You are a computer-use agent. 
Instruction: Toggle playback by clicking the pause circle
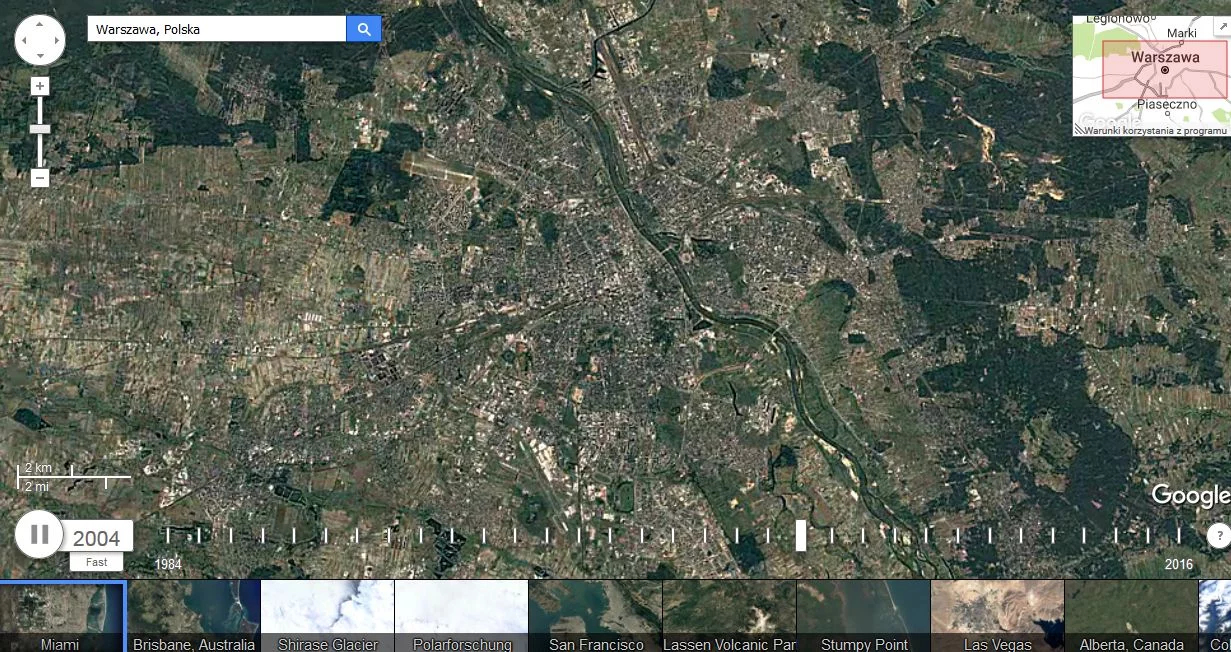pyautogui.click(x=38, y=534)
